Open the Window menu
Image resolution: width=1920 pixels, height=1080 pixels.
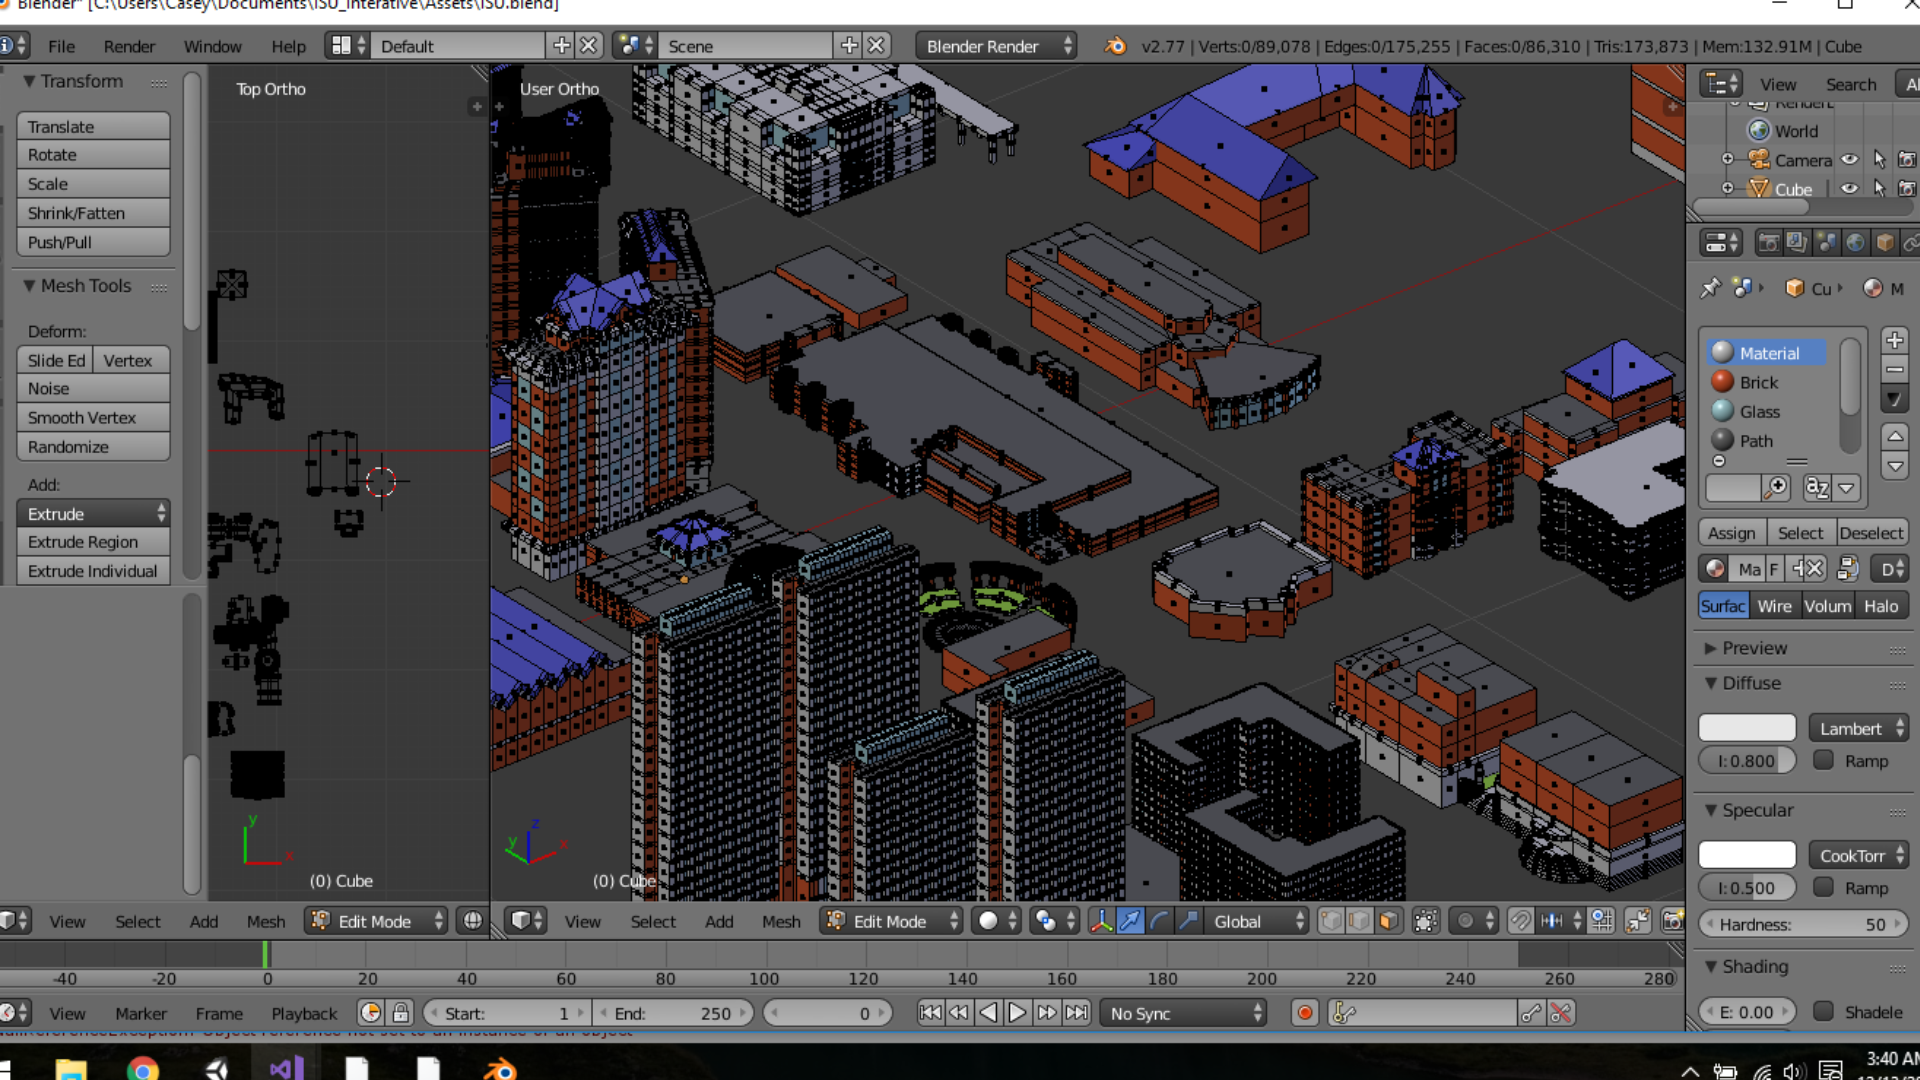tap(212, 46)
